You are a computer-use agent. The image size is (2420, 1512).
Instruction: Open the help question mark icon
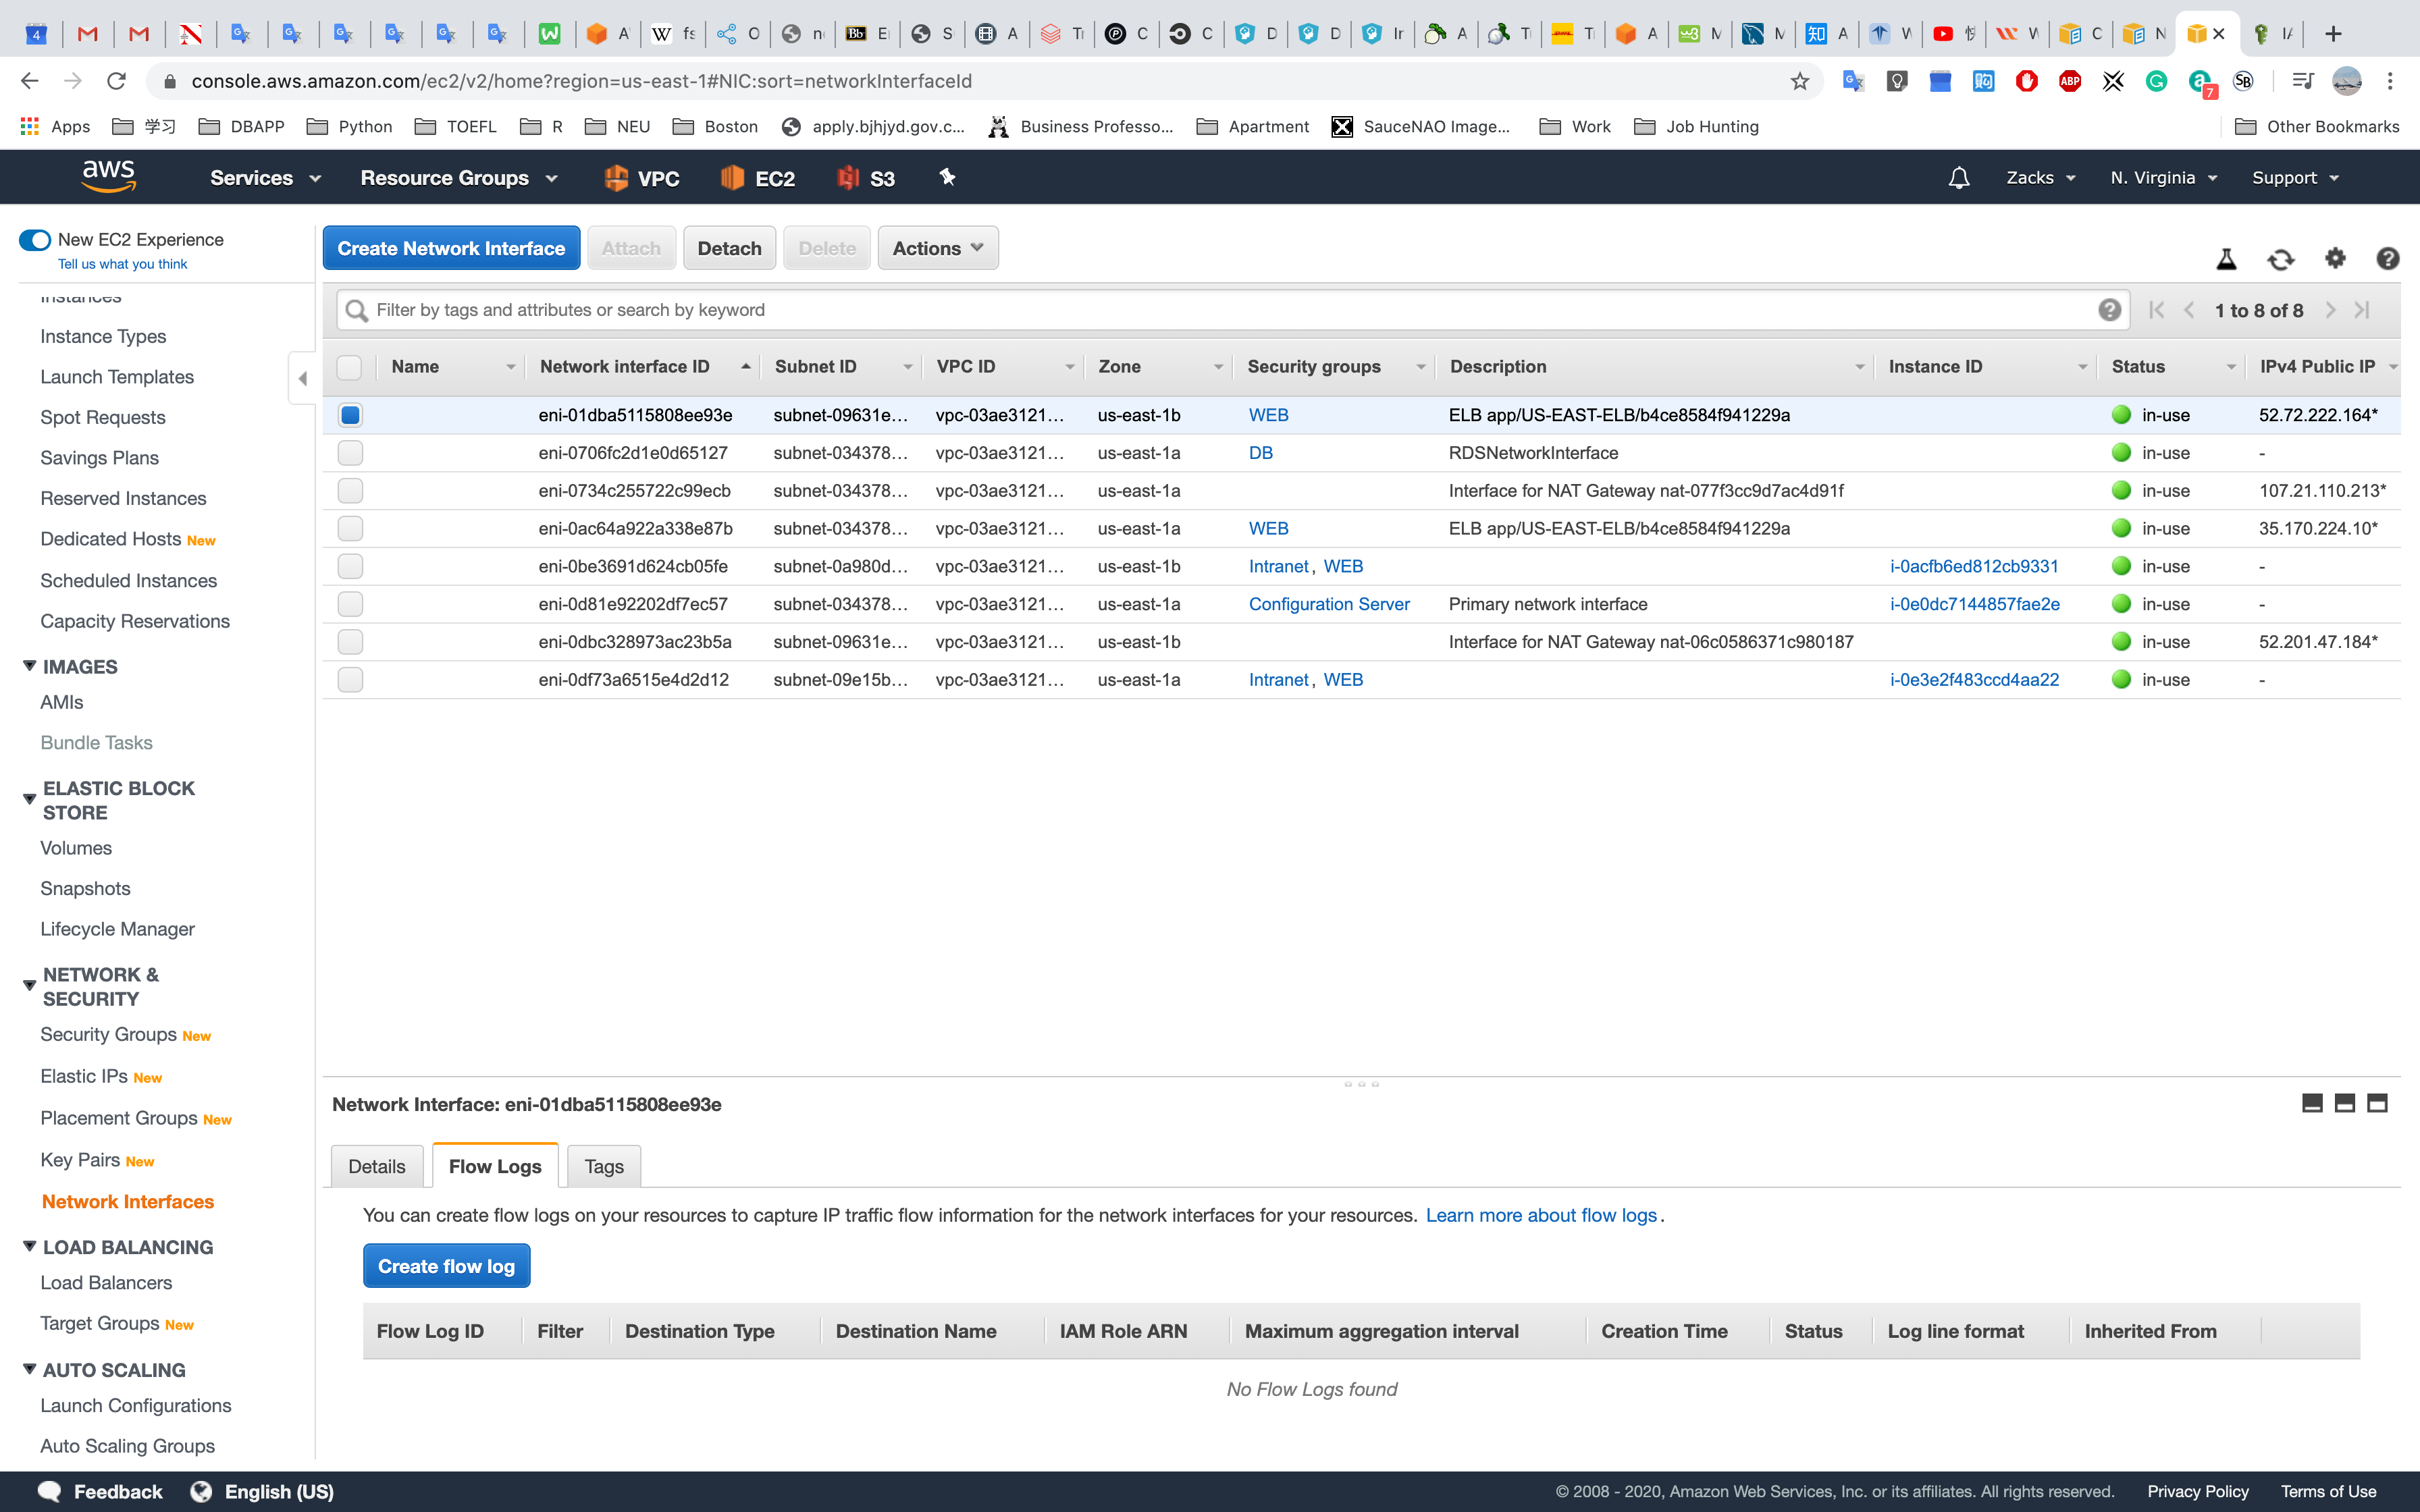coord(2387,259)
